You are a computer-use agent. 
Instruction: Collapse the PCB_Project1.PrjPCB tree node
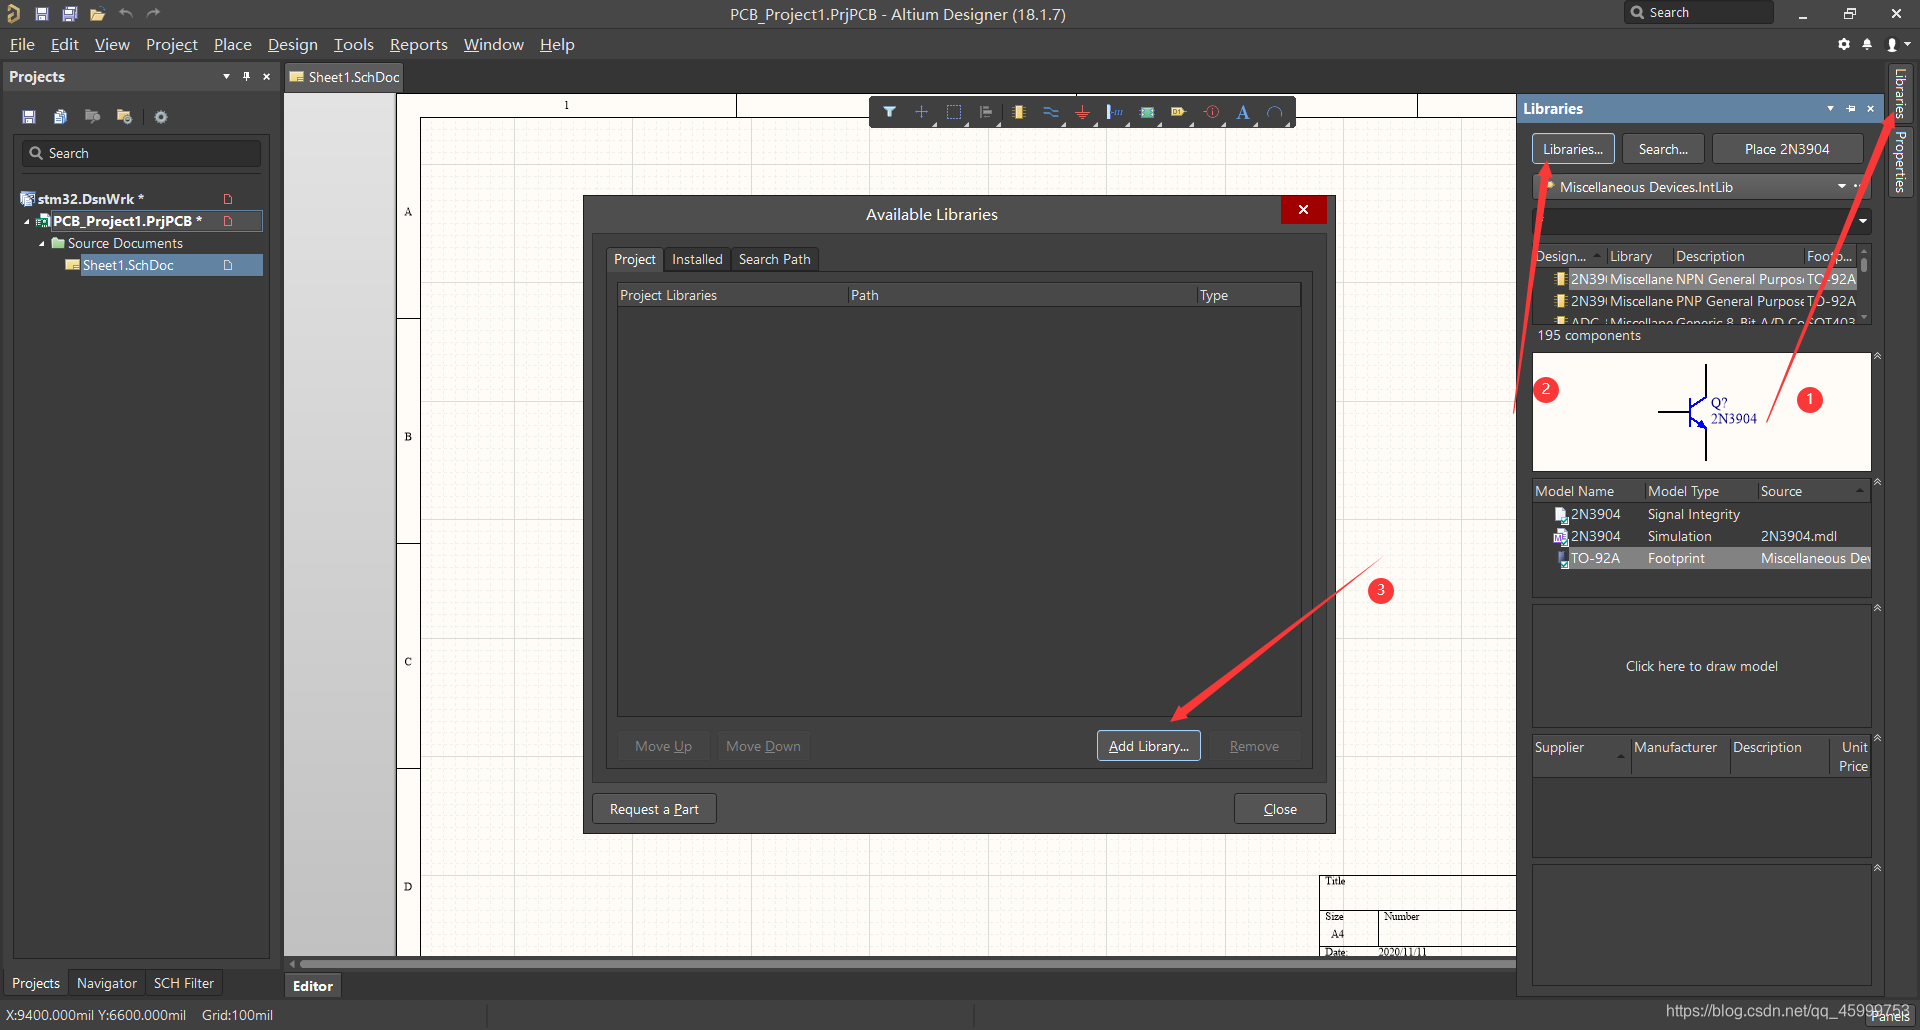[x=27, y=222]
